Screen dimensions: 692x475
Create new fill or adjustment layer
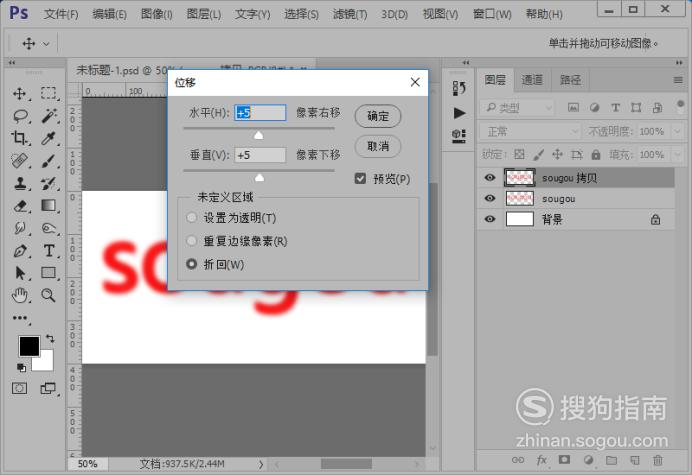coord(588,460)
